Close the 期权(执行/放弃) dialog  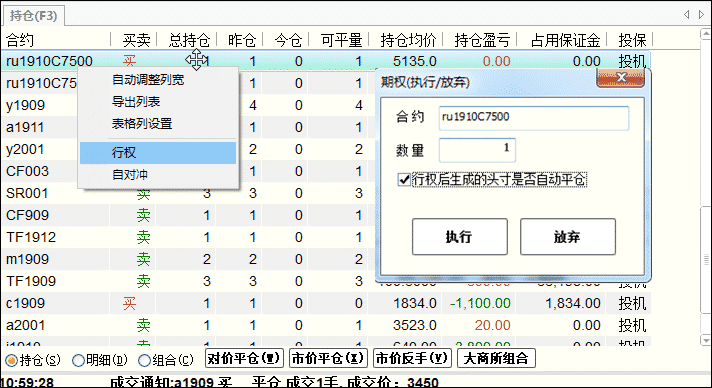(620, 78)
